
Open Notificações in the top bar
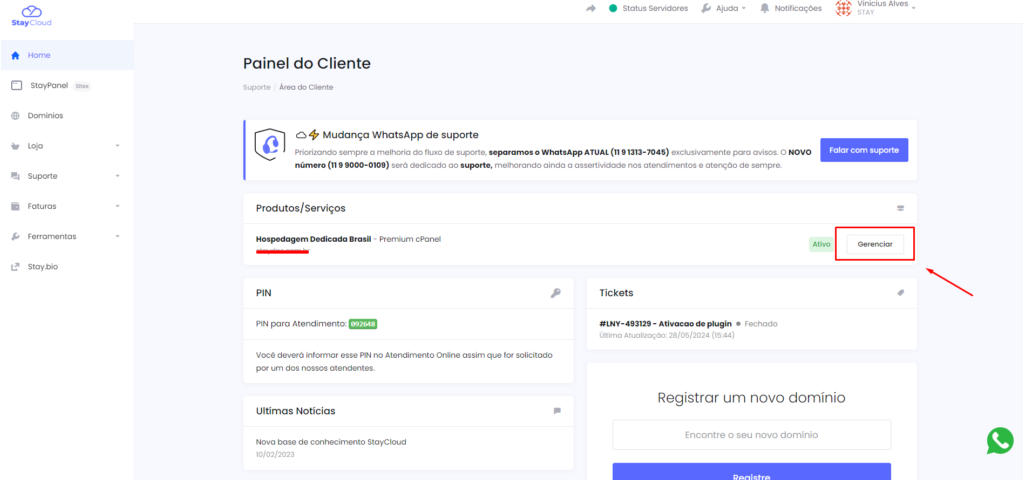(x=791, y=8)
